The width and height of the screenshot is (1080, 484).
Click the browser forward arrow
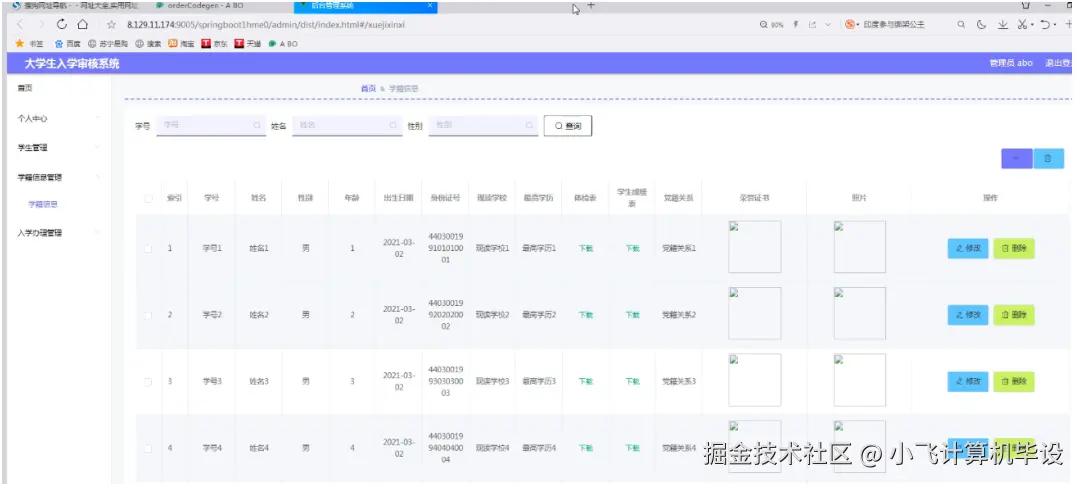[41, 24]
